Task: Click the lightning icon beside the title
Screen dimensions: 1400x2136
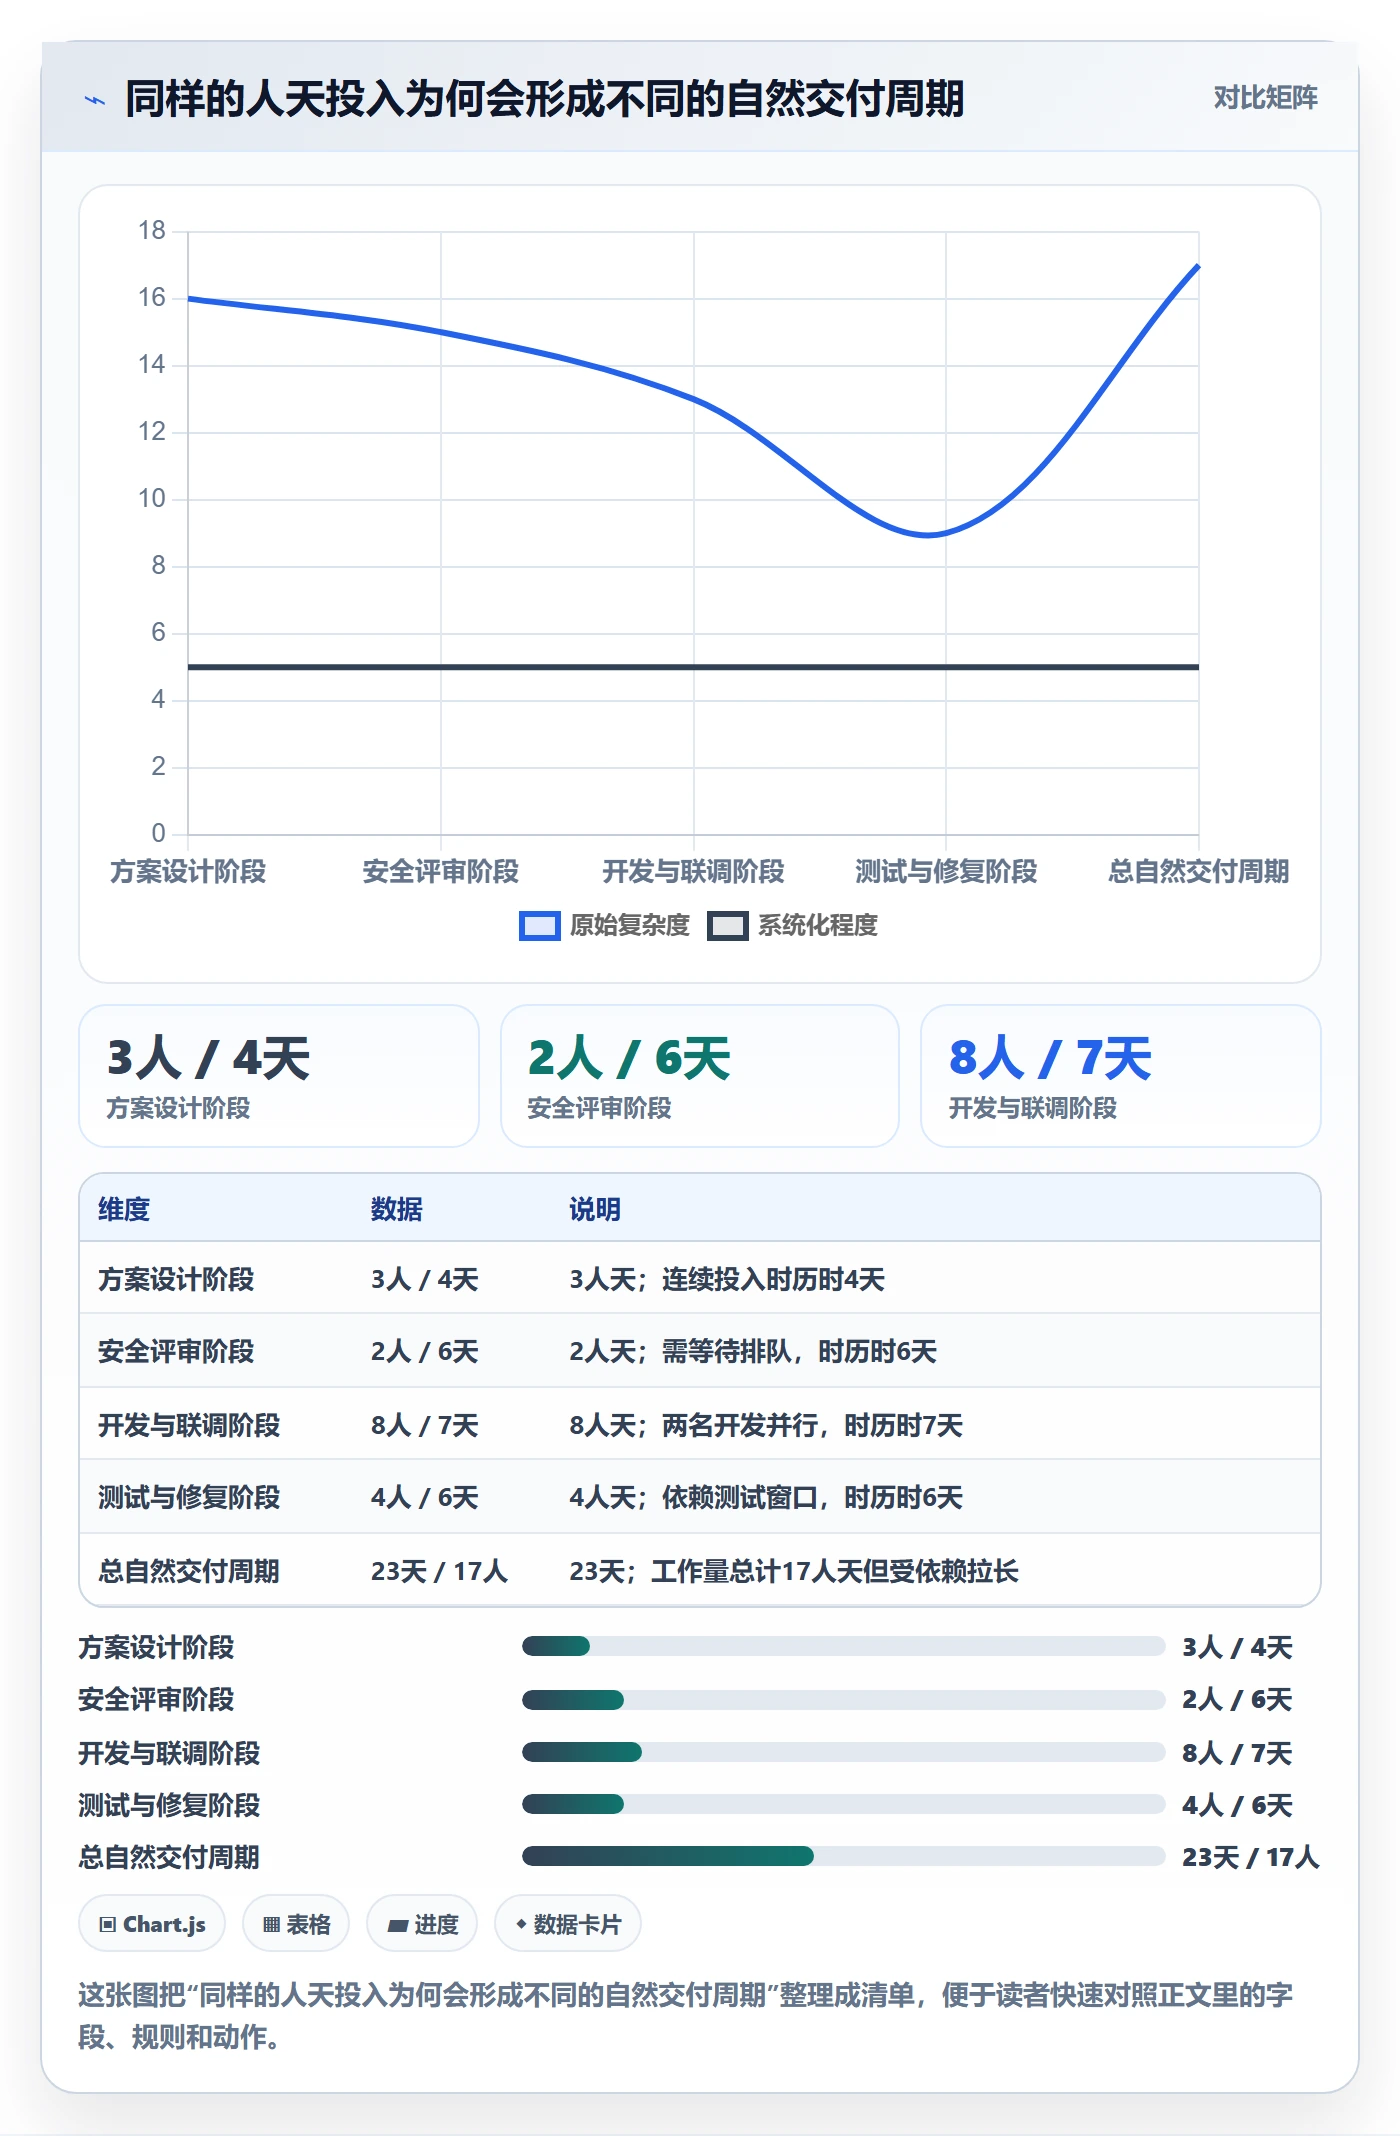Action: point(95,99)
